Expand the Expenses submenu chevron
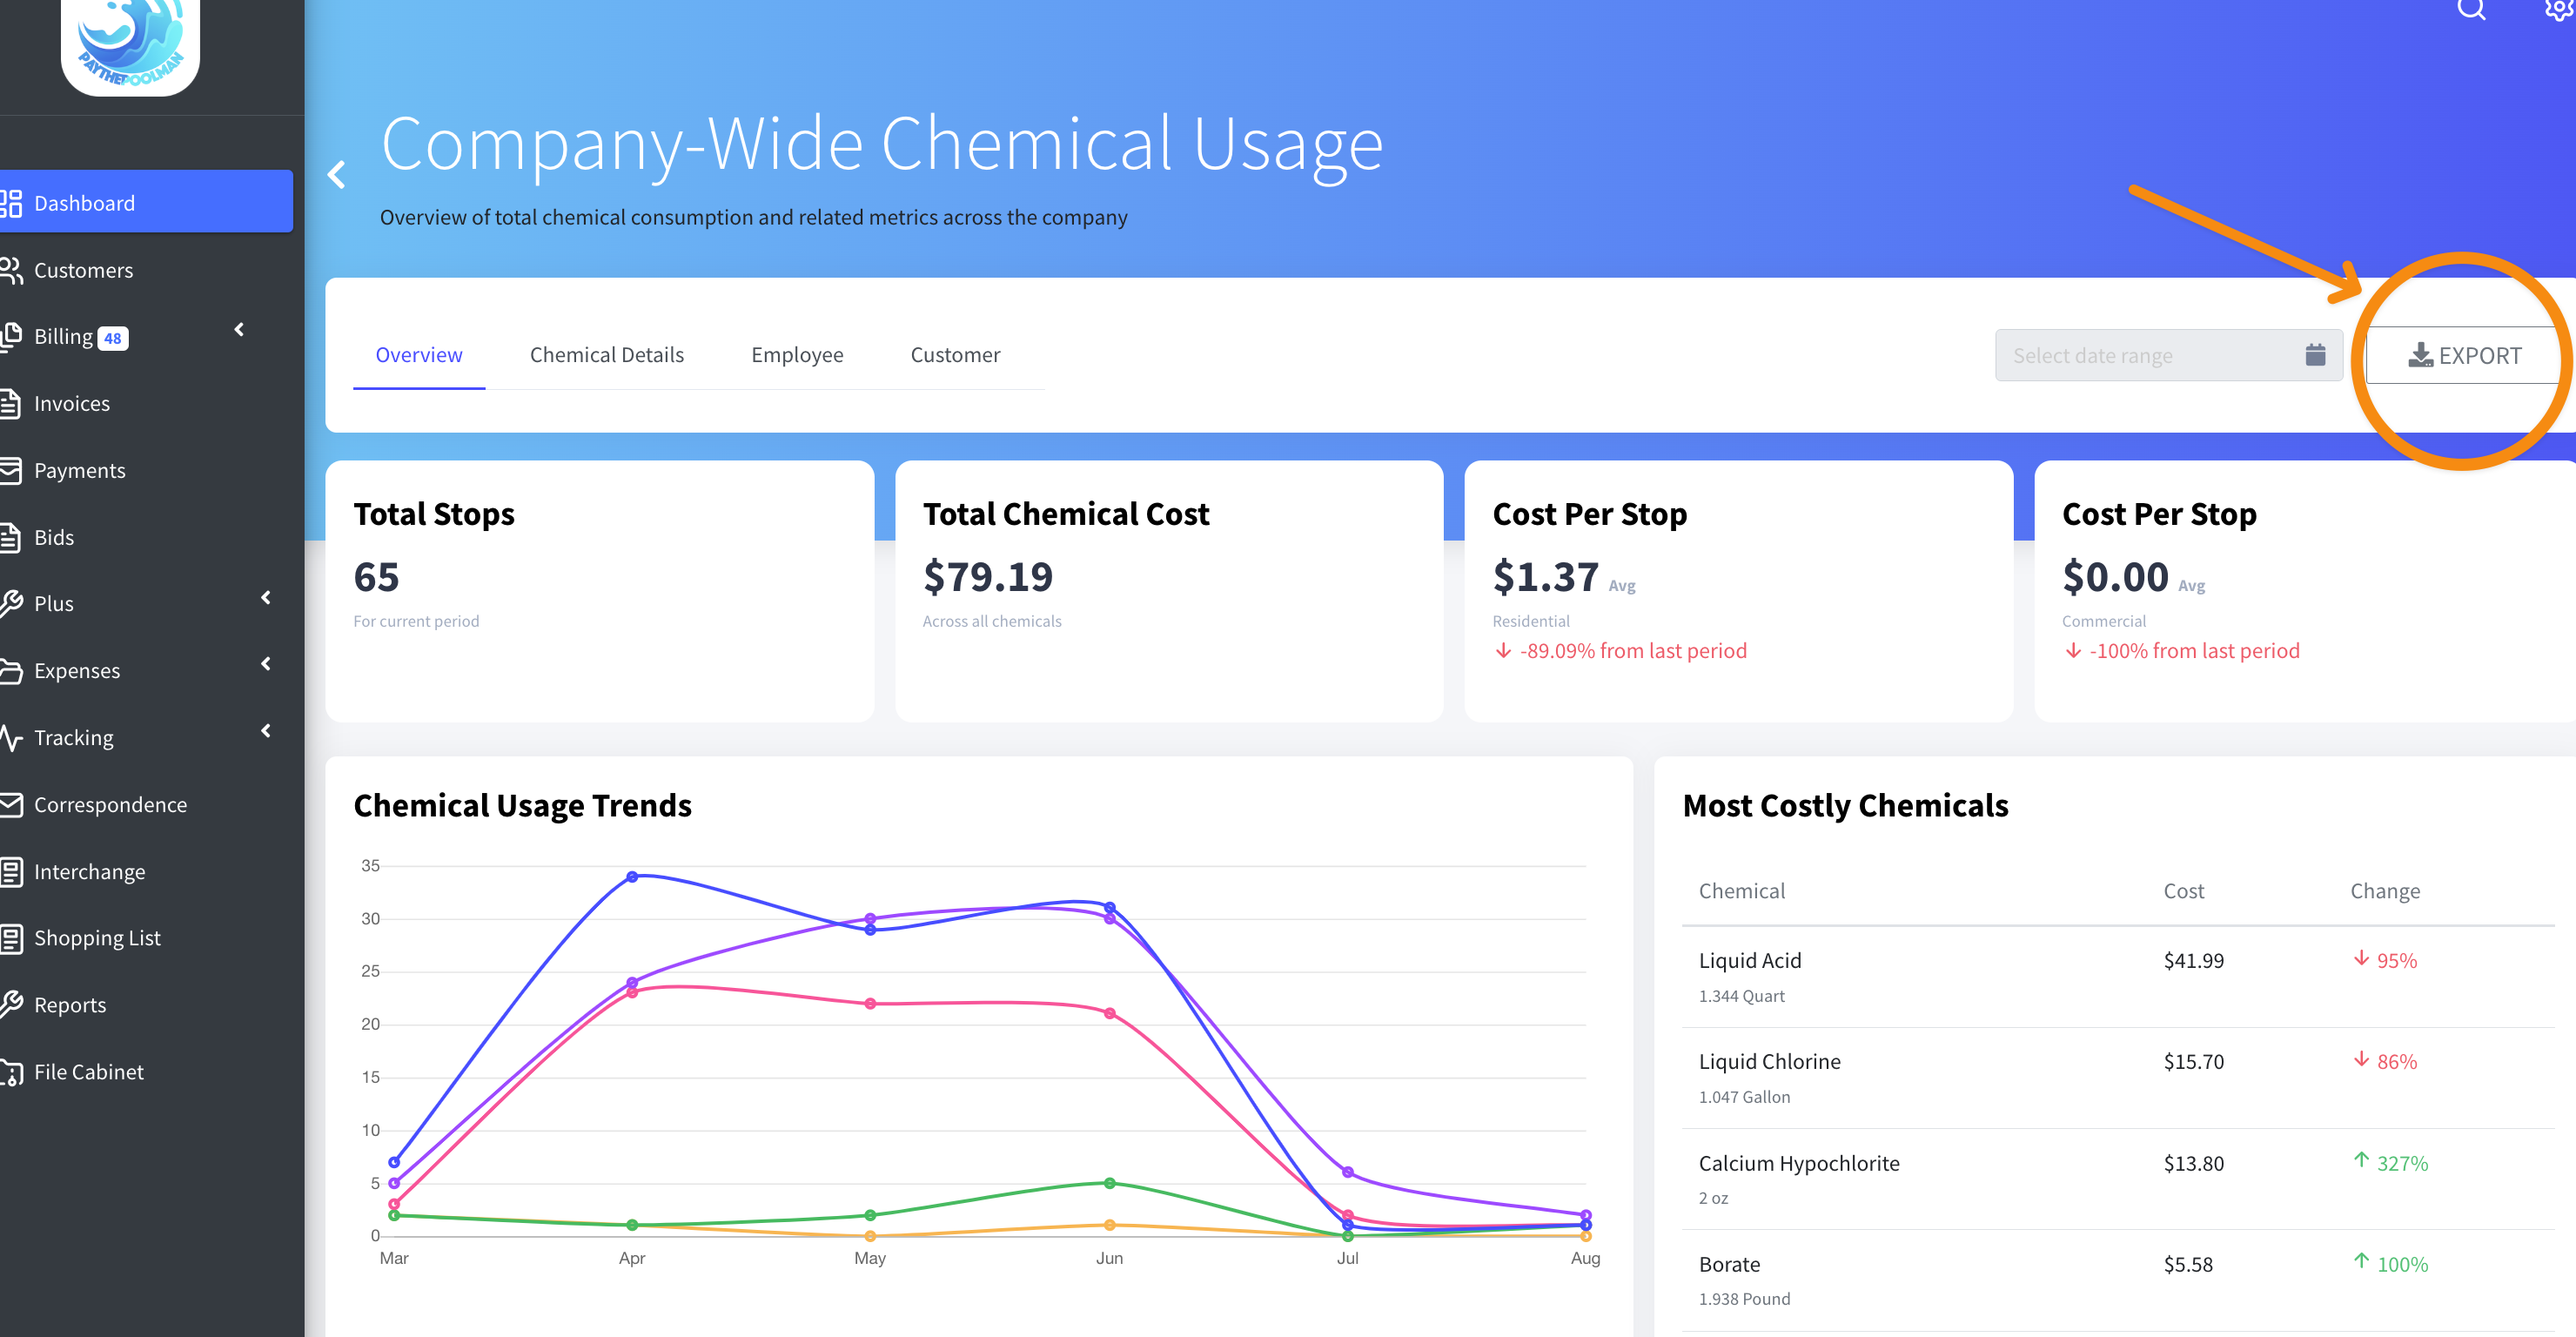This screenshot has height=1337, width=2576. click(x=266, y=664)
